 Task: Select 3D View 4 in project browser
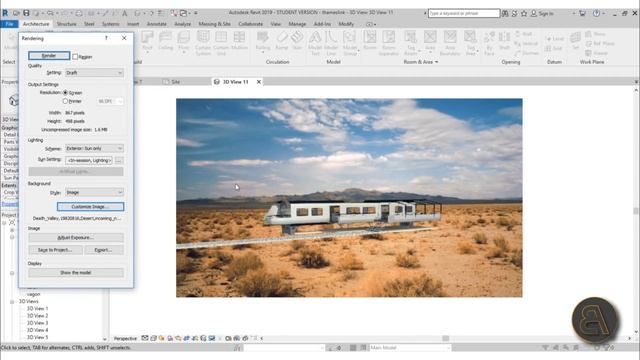37,330
